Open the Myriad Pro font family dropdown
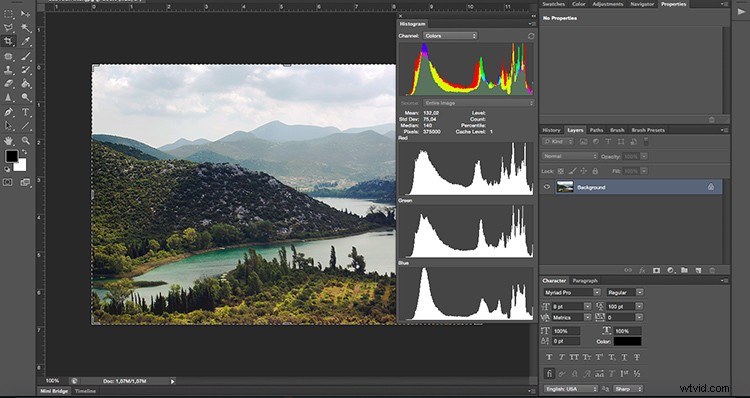This screenshot has height=398, width=750. pyautogui.click(x=572, y=292)
